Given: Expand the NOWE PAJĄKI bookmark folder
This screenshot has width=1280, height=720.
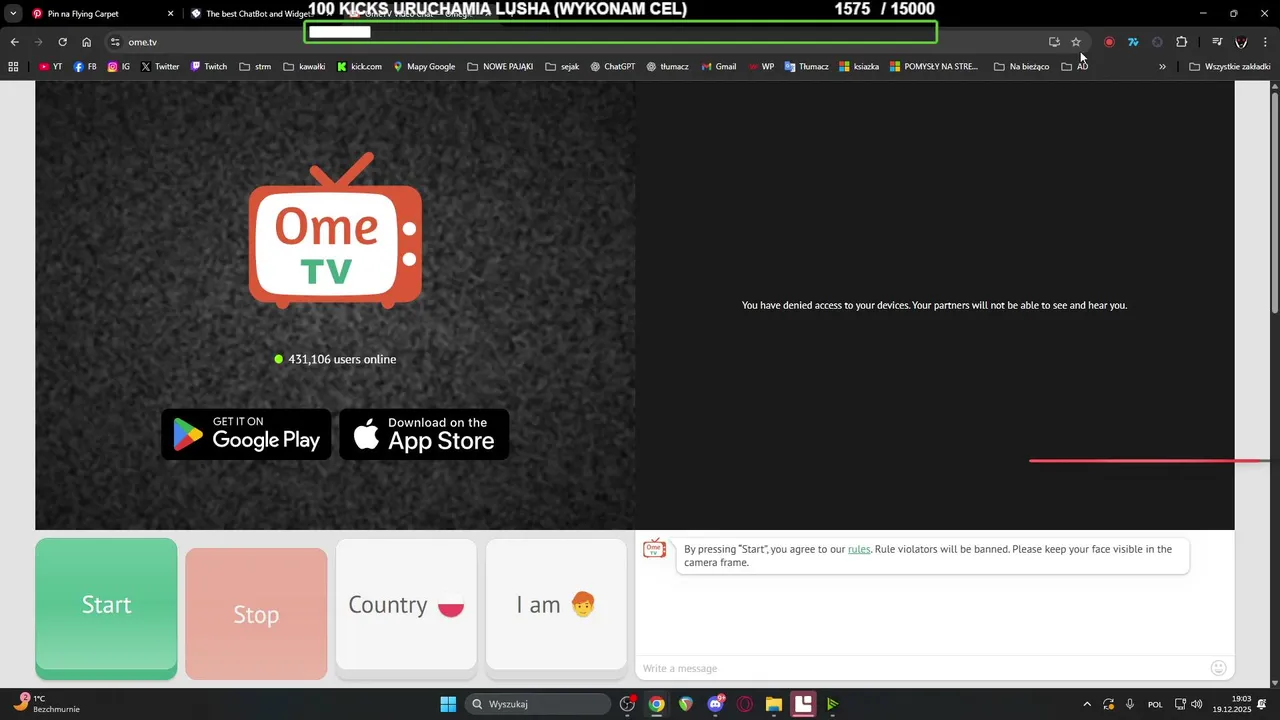Looking at the screenshot, I should (500, 67).
